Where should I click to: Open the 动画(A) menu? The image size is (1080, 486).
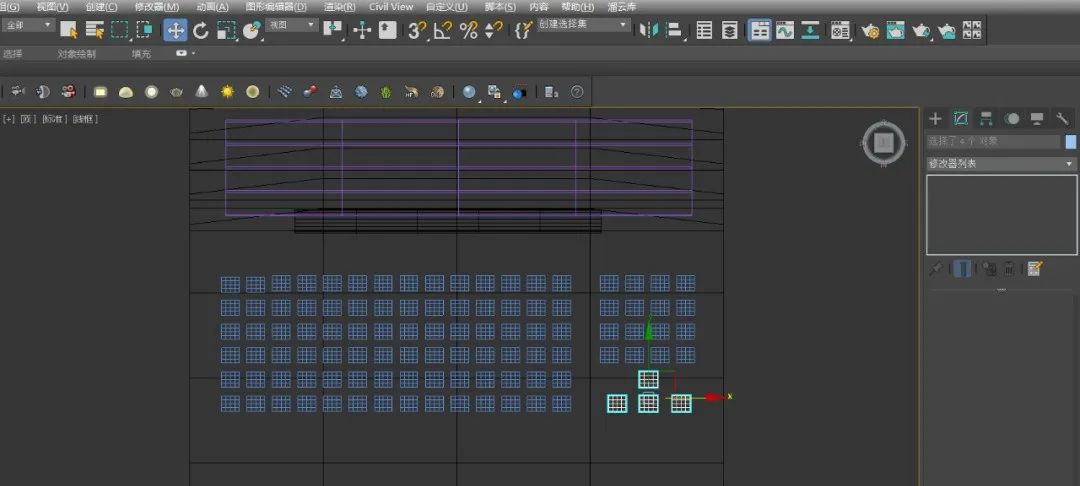pos(212,6)
